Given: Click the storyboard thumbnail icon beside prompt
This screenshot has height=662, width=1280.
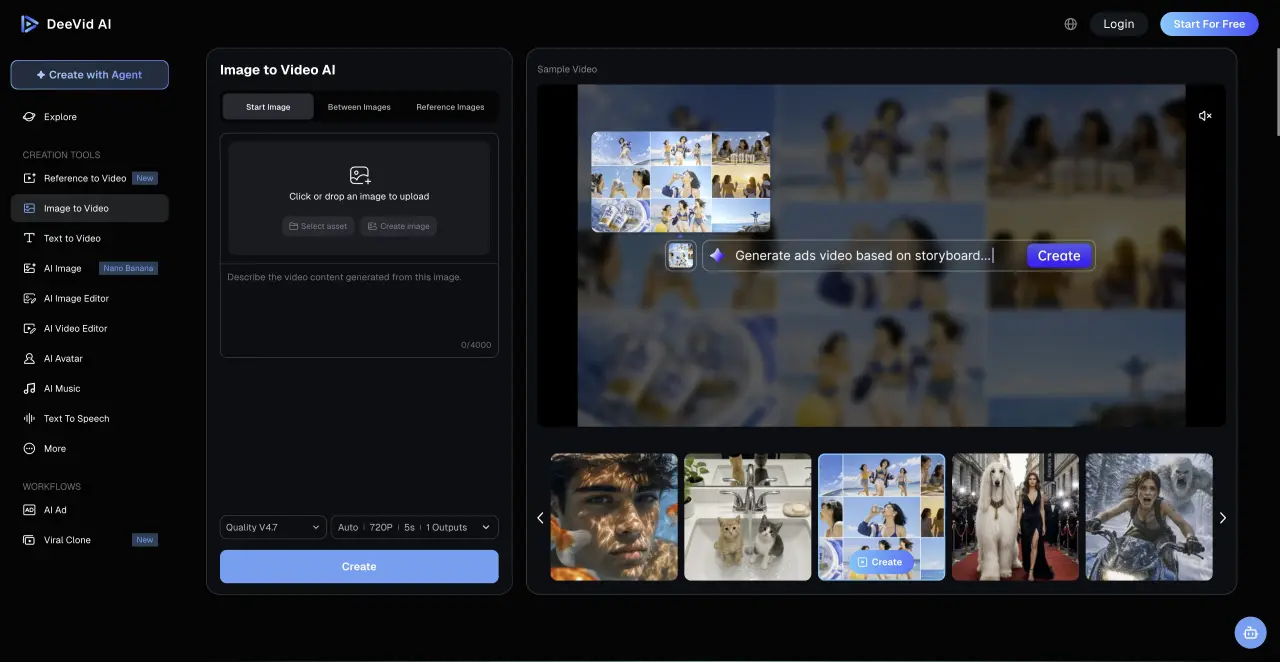Looking at the screenshot, I should [x=681, y=255].
